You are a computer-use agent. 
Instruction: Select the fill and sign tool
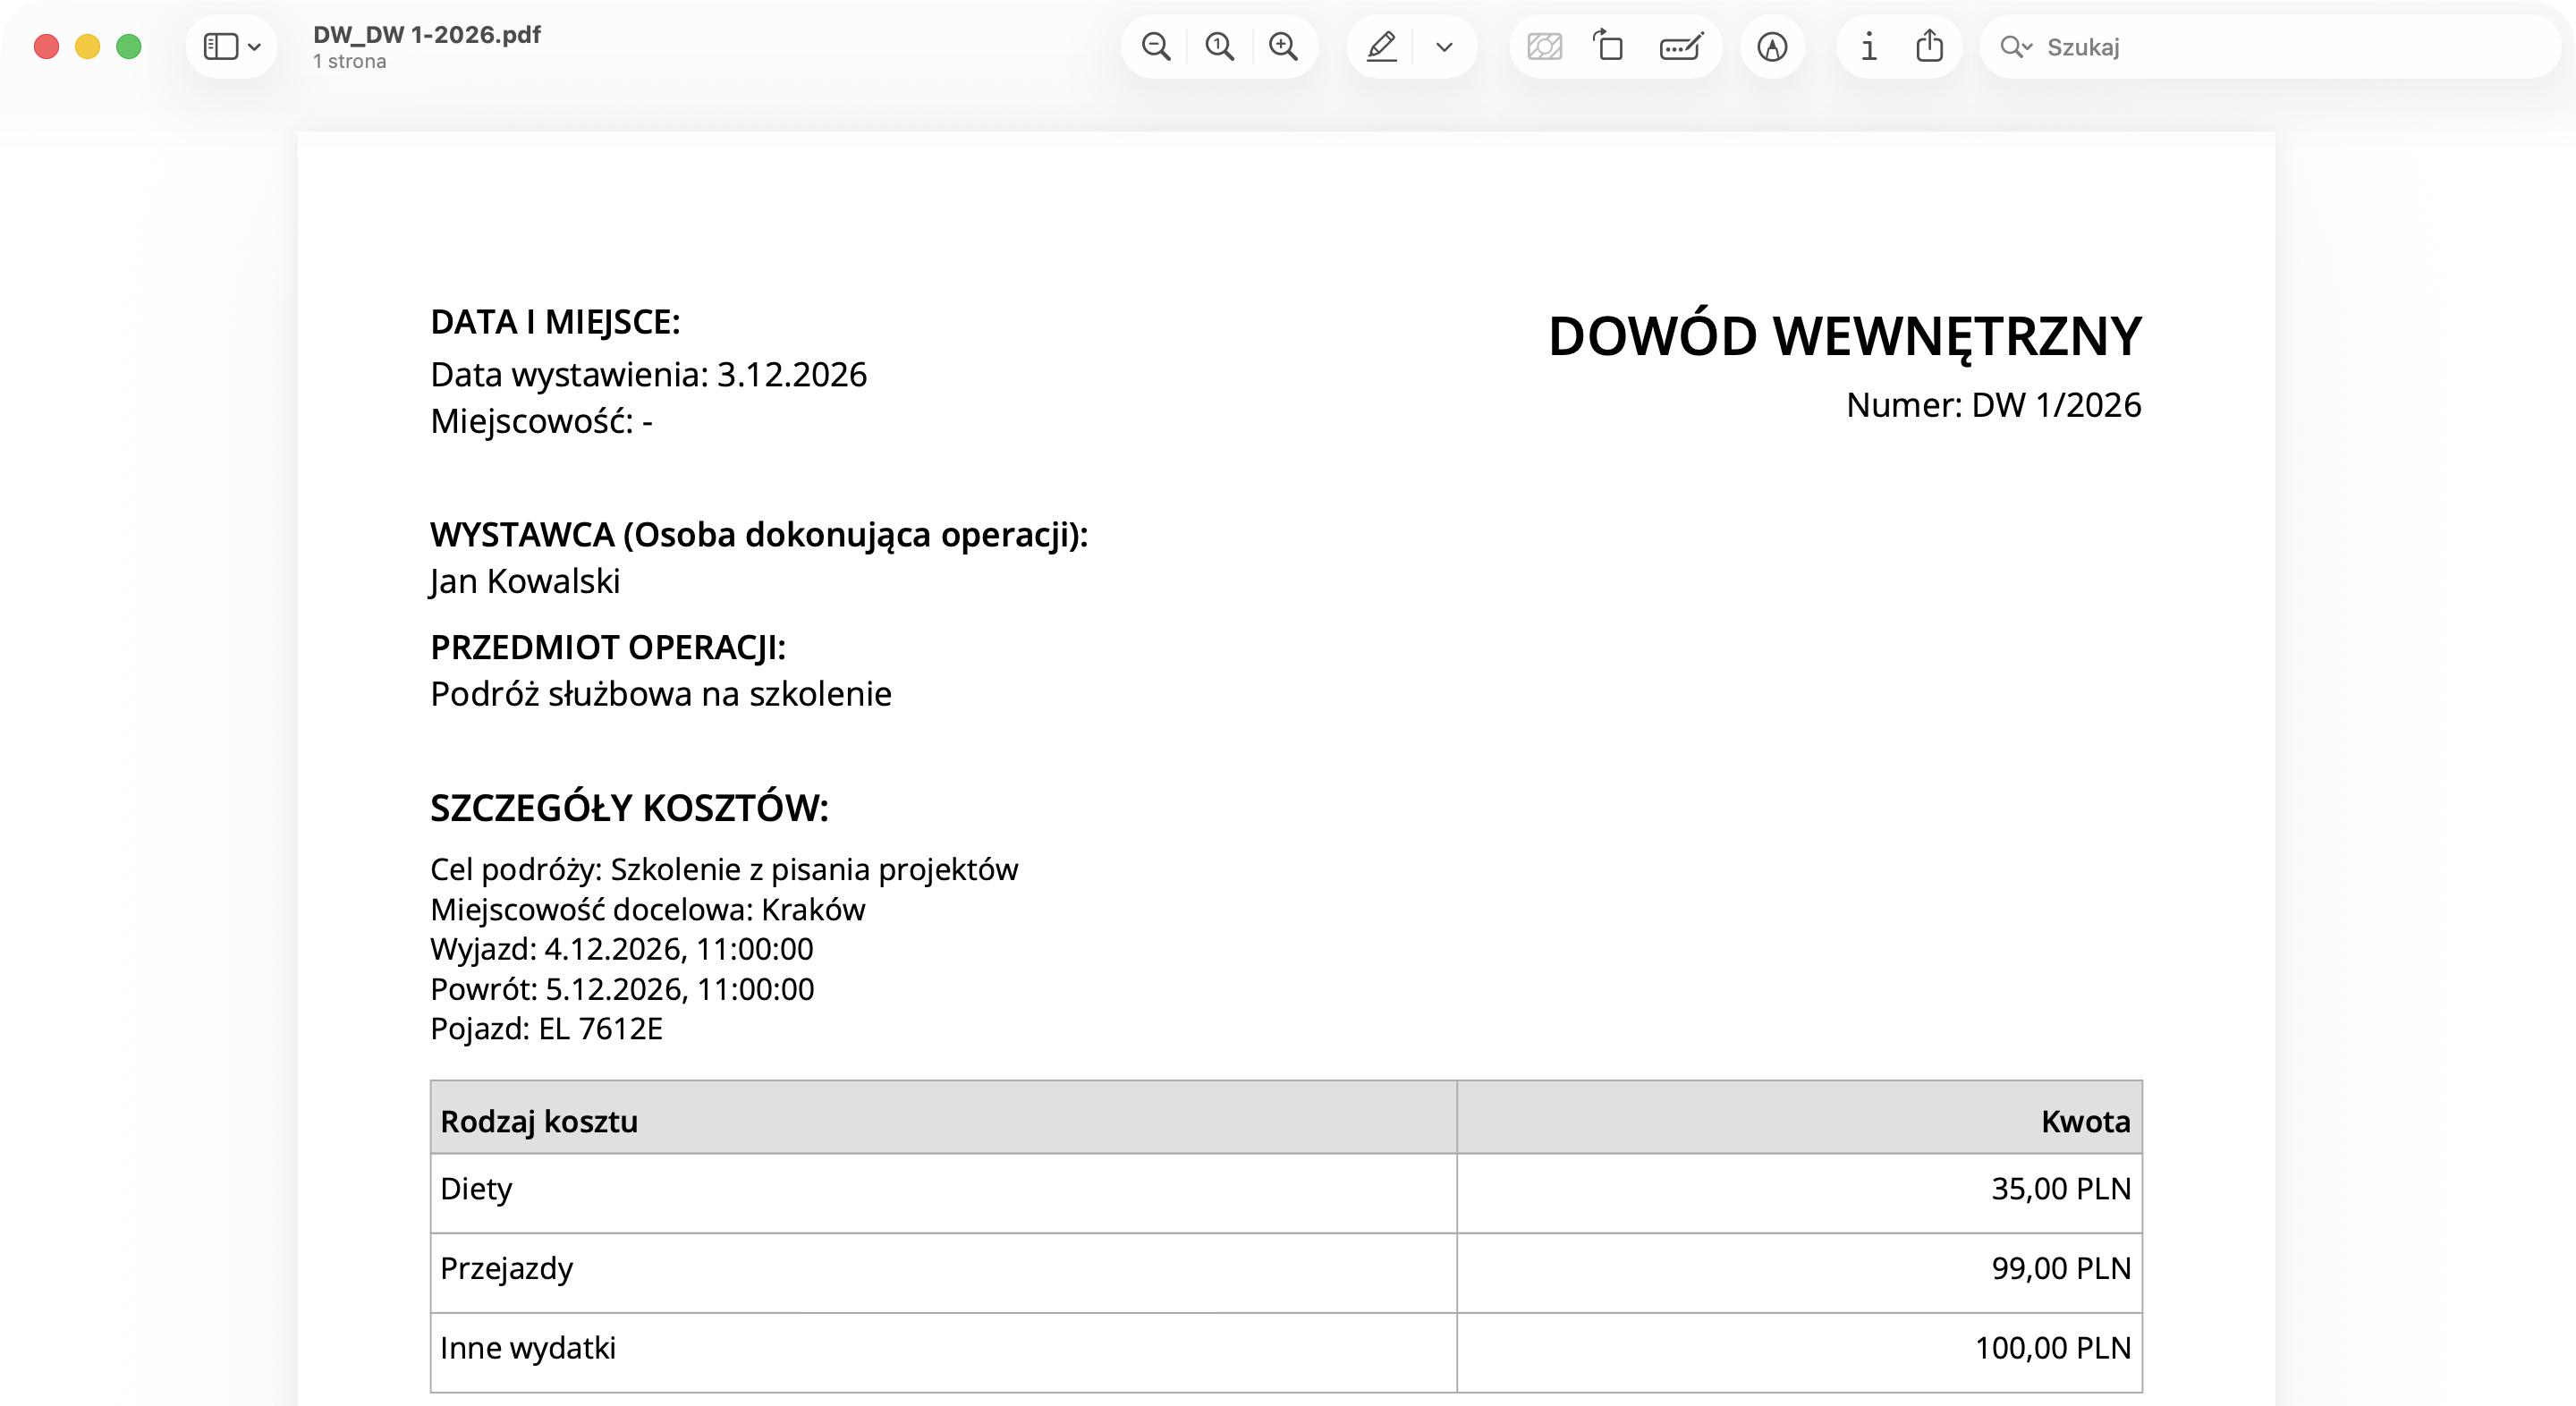pos(1681,46)
